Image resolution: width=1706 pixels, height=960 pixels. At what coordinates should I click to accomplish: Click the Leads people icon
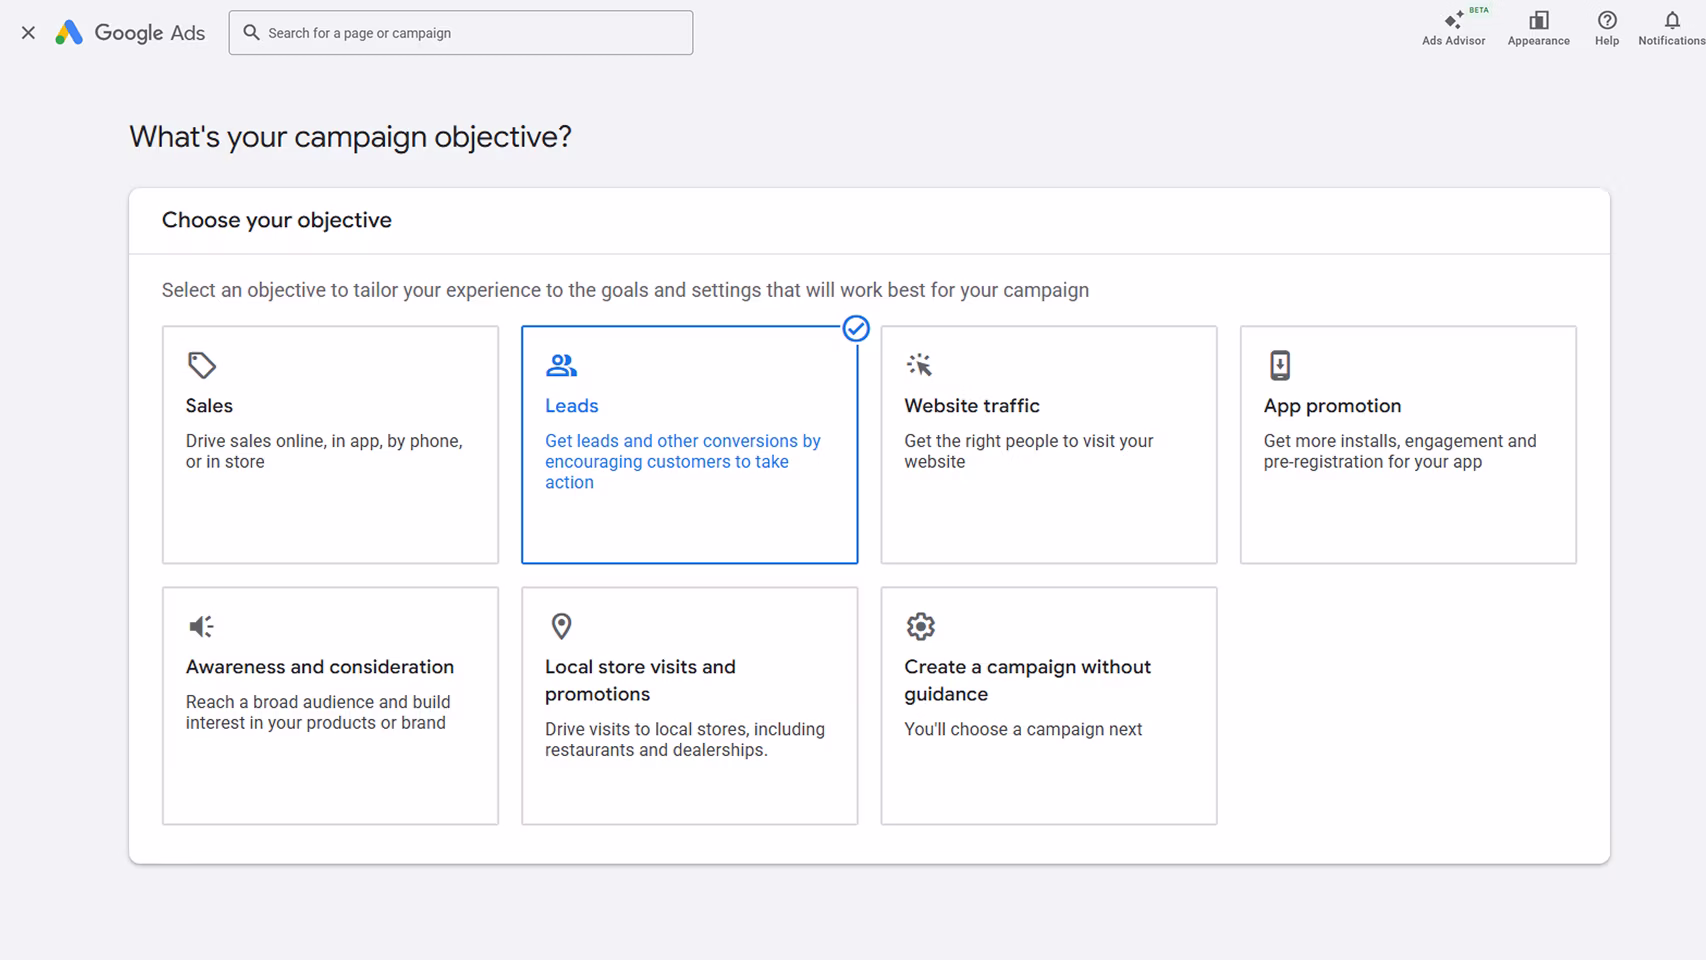pyautogui.click(x=561, y=364)
